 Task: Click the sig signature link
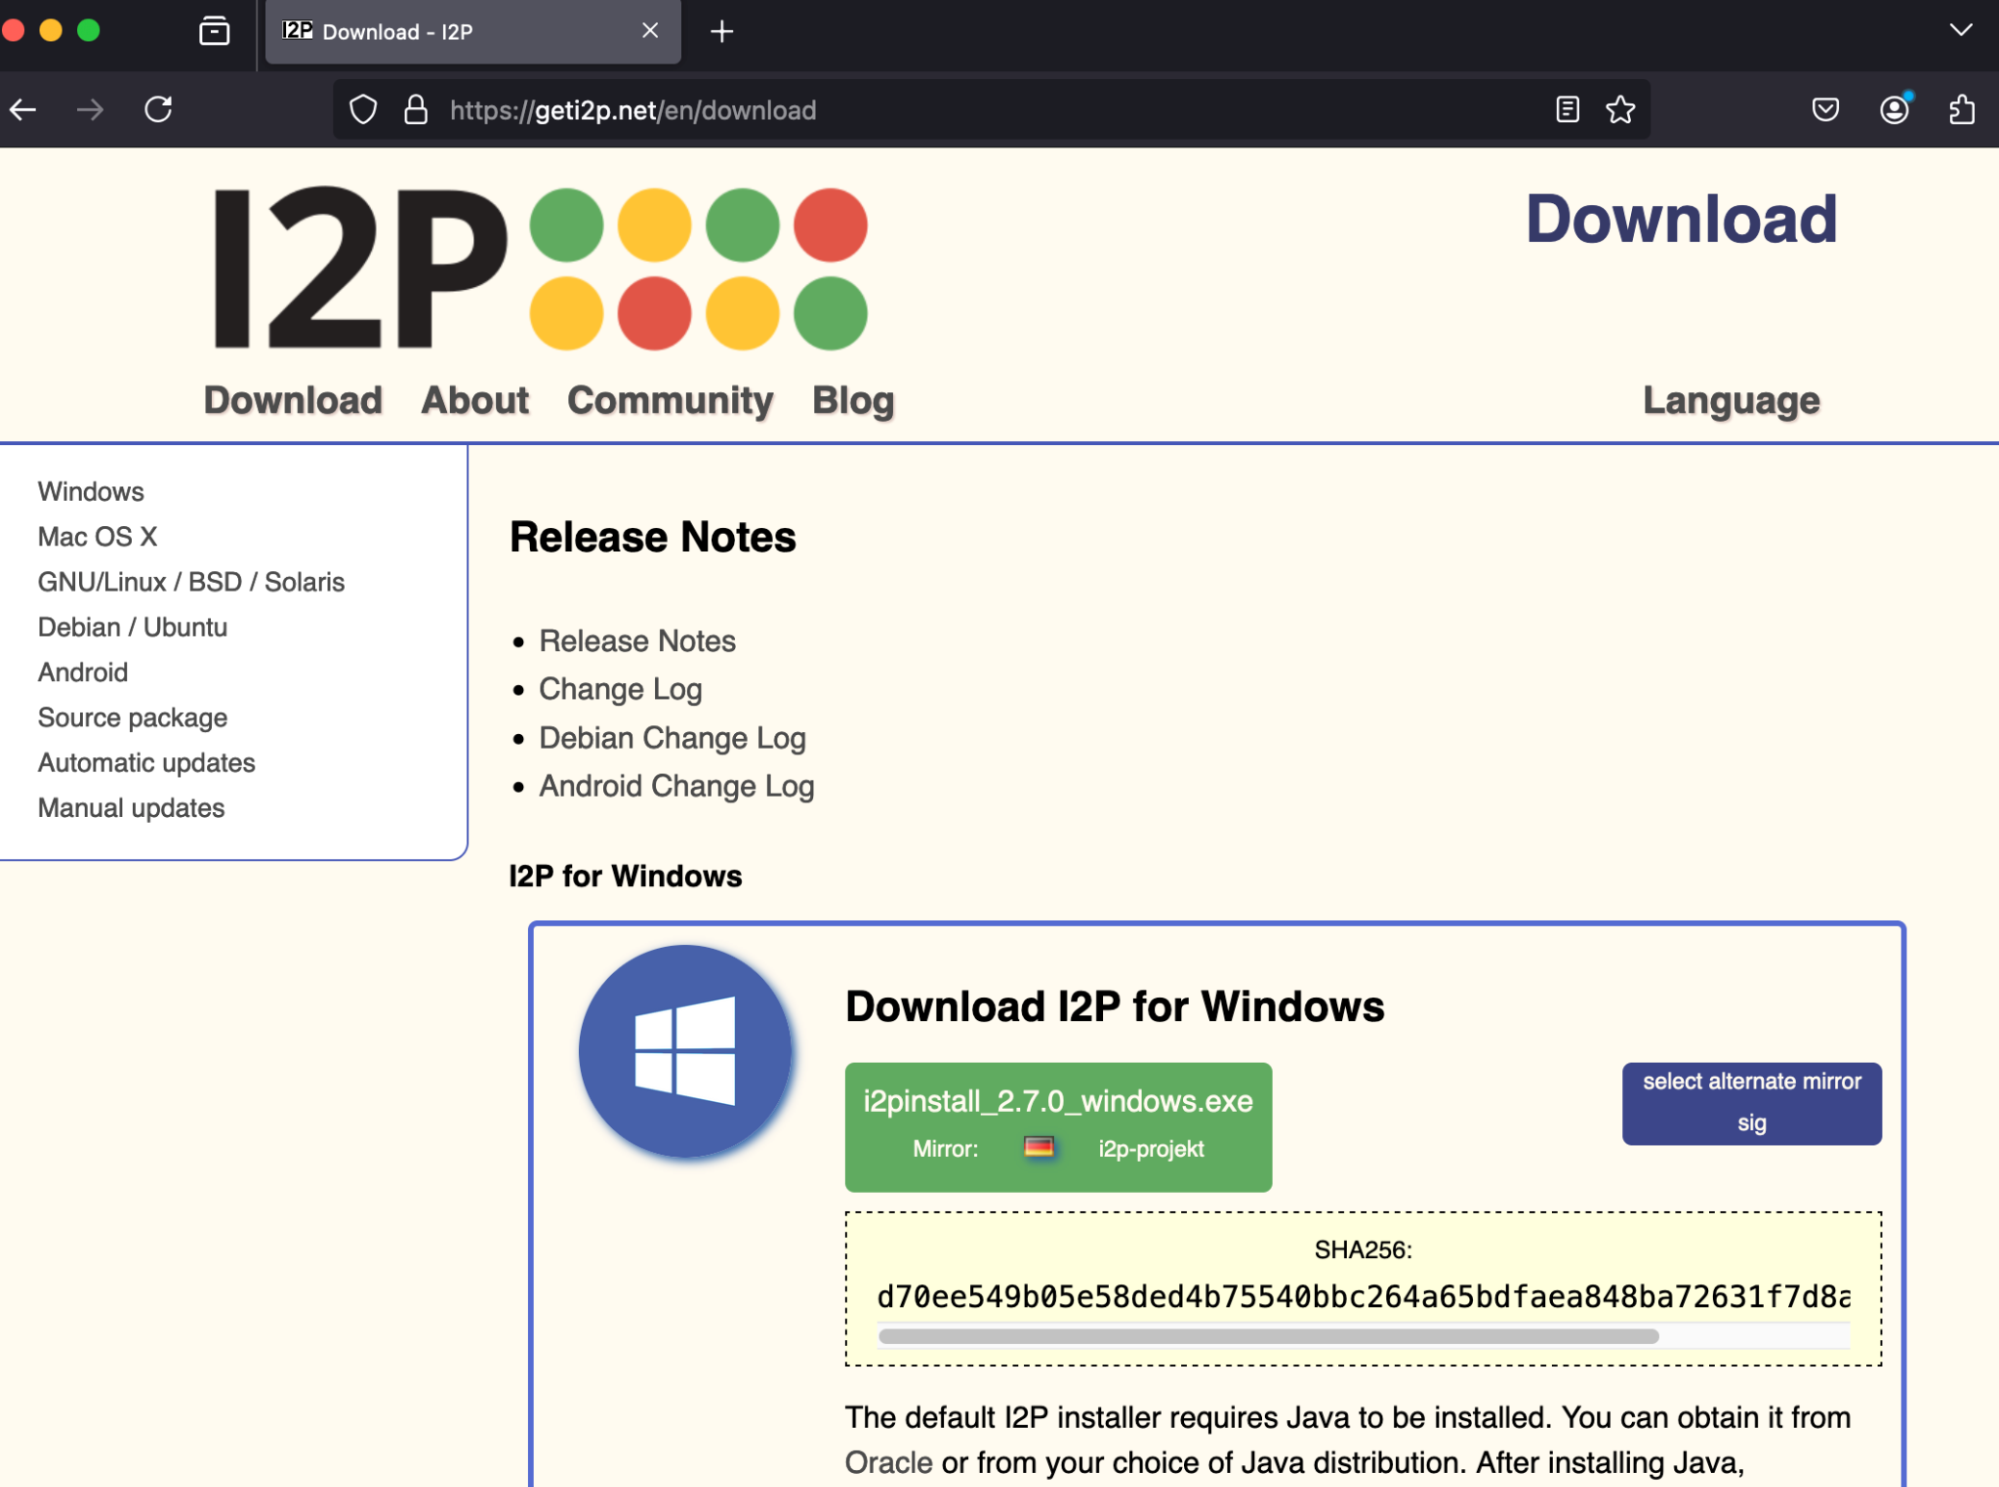1752,1123
